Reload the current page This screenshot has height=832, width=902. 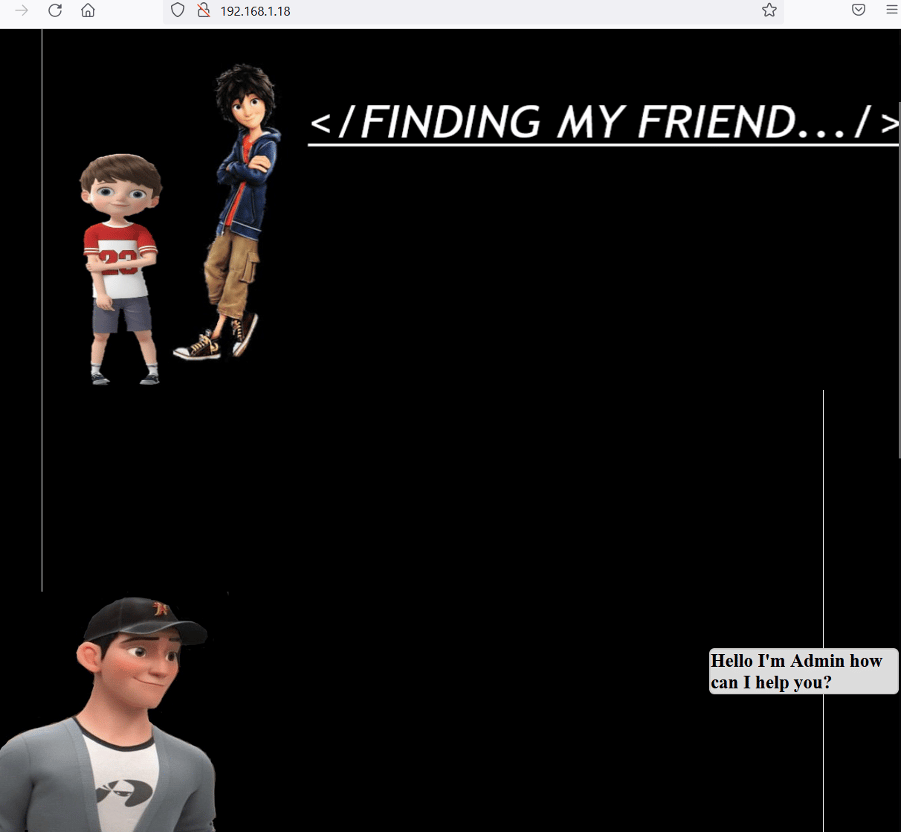tap(55, 11)
